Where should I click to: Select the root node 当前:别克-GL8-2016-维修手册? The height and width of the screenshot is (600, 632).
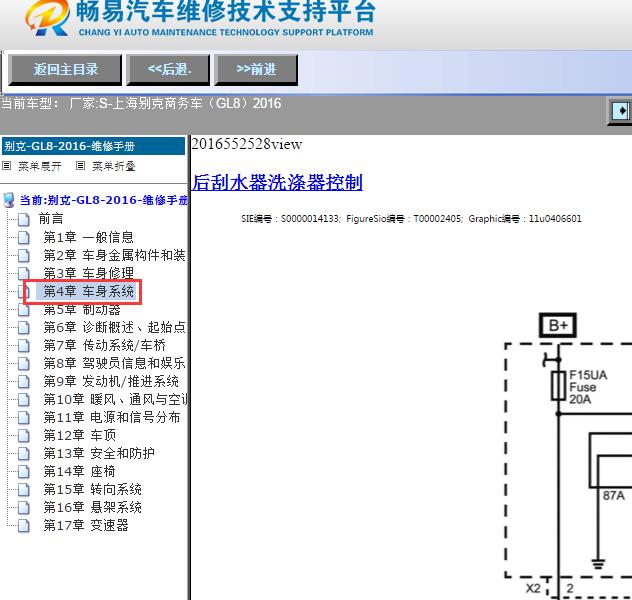pos(104,200)
